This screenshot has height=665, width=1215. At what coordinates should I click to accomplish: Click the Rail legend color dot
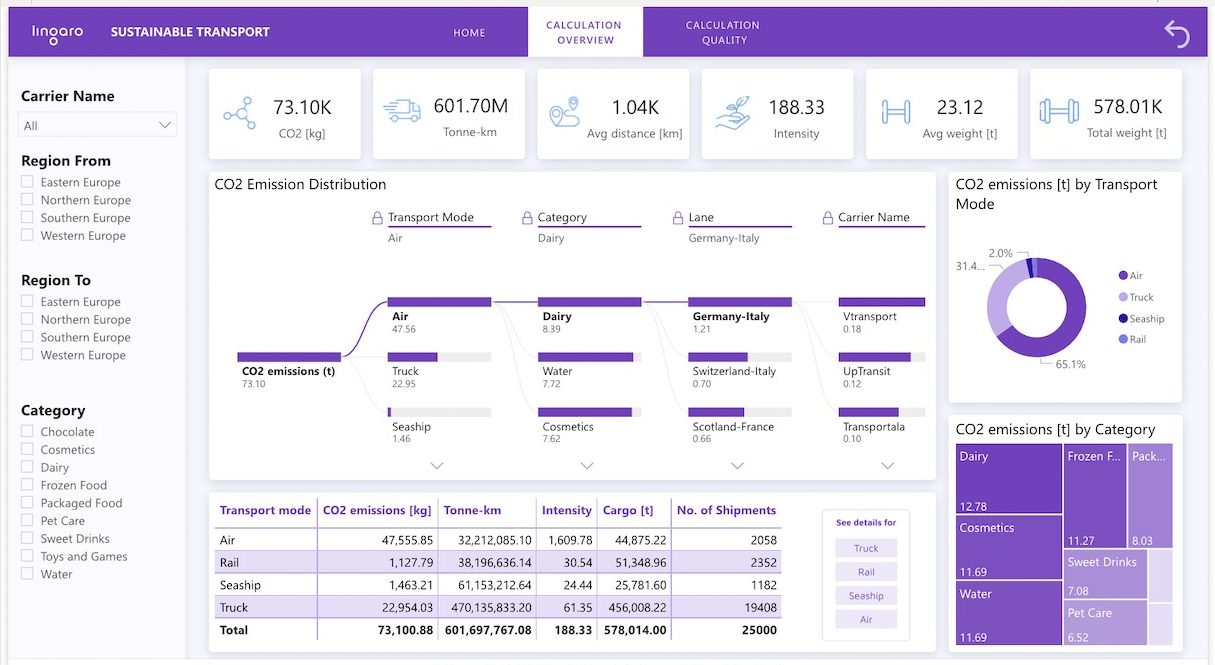click(1123, 340)
